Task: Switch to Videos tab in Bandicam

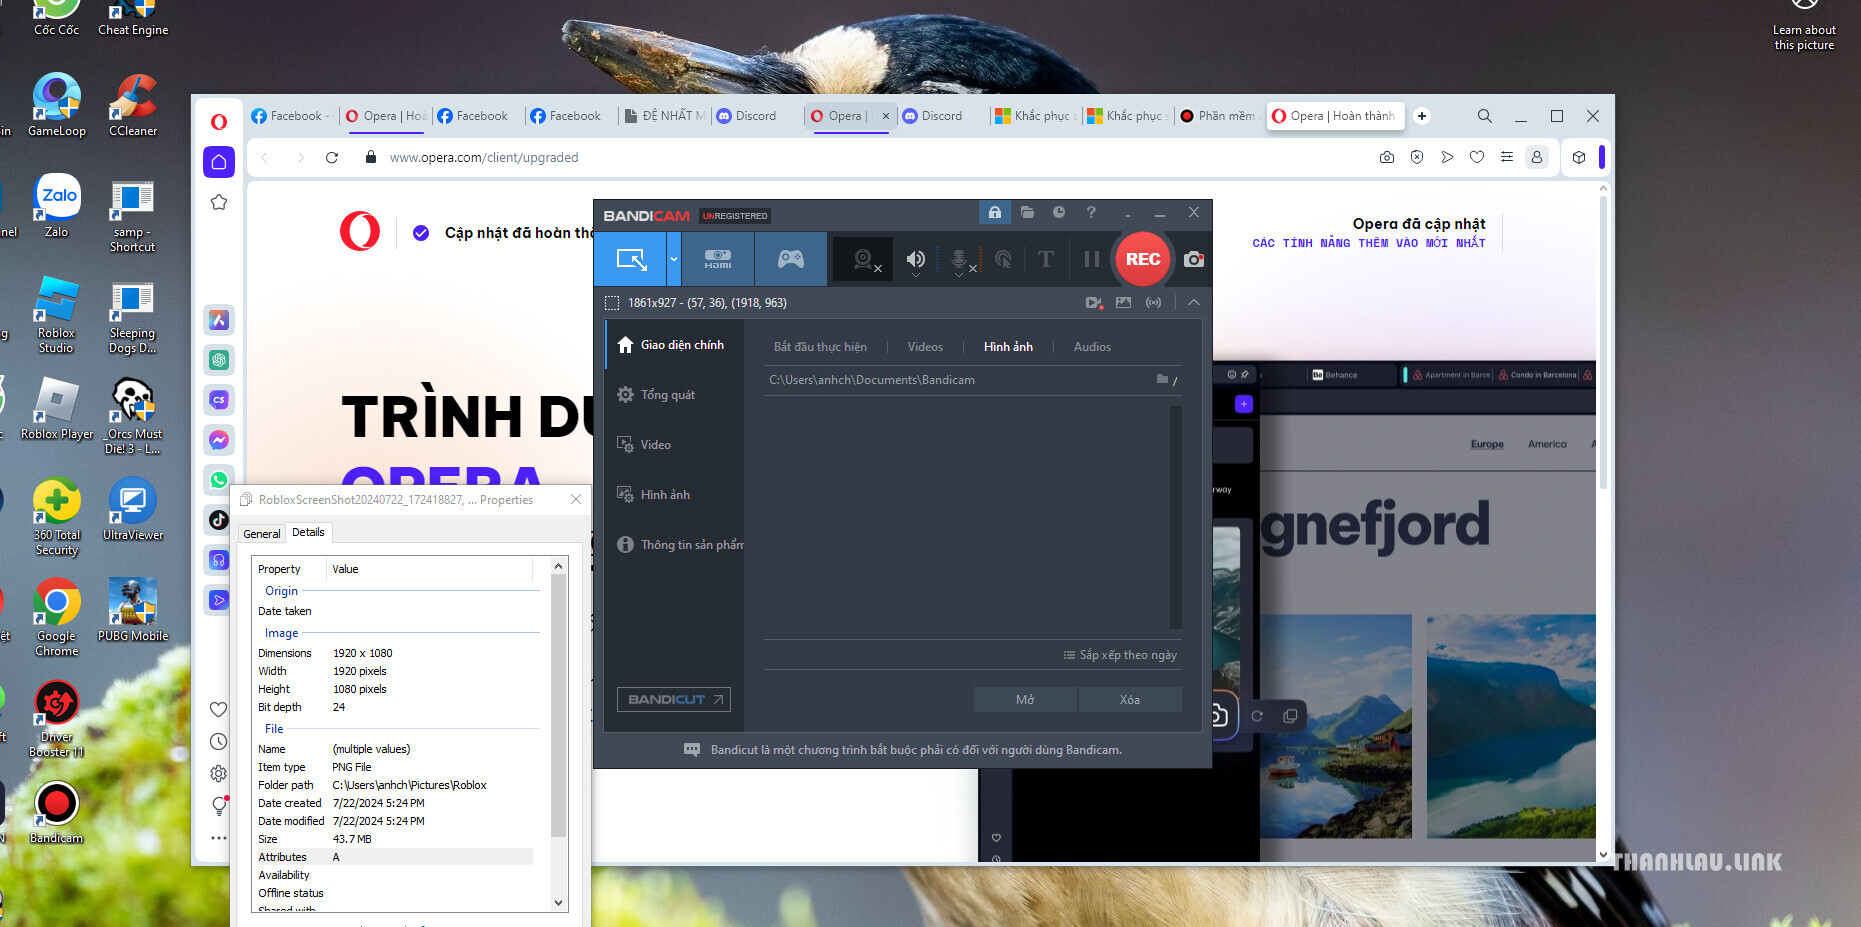Action: click(925, 347)
